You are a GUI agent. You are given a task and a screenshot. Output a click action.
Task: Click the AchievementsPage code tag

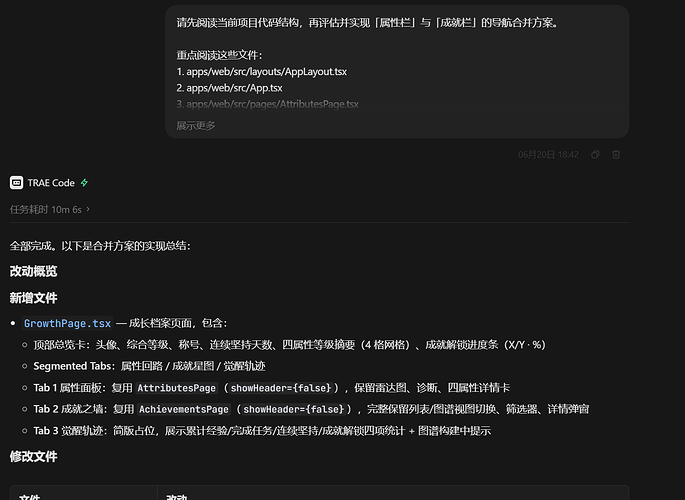184,410
